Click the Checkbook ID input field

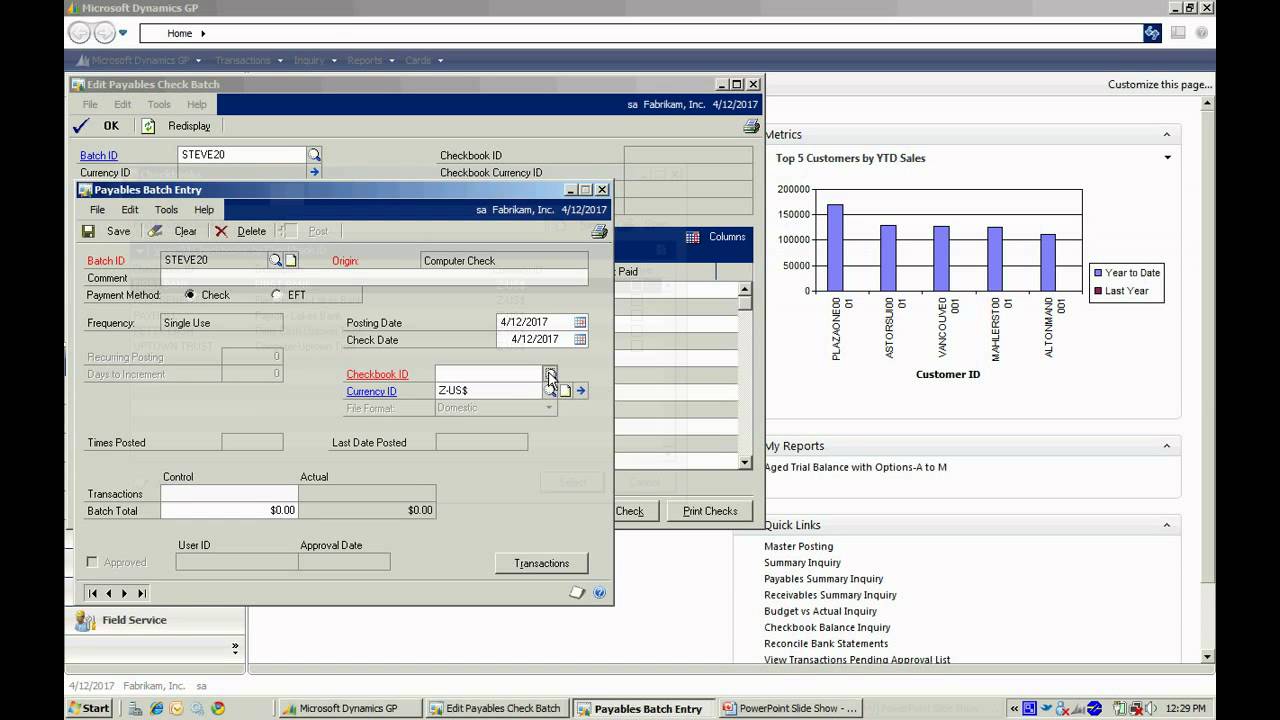click(x=488, y=374)
